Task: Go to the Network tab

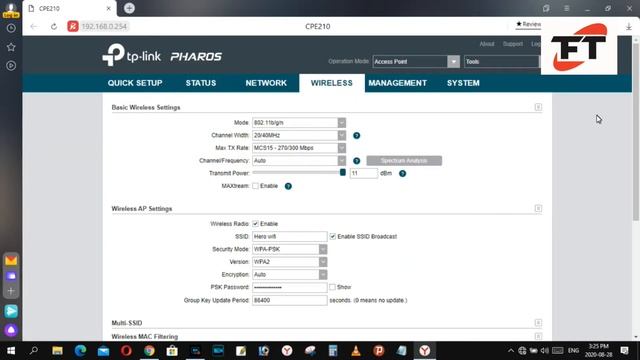Action: tap(266, 83)
